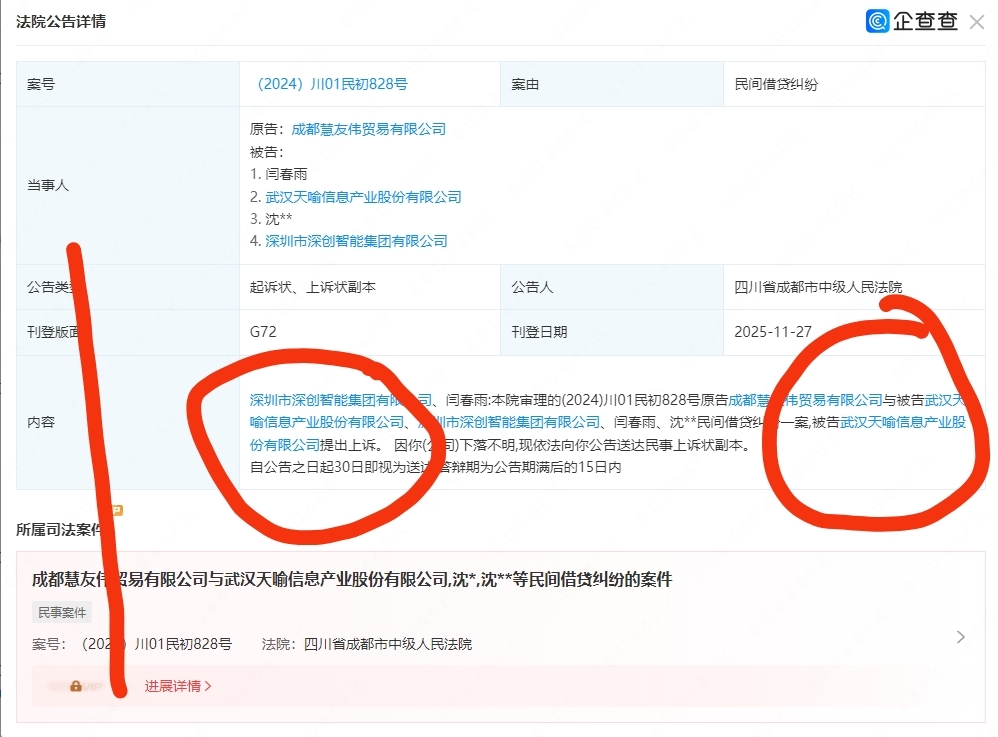Open 深圳市深创智能集团有限公司 link in content first line
998x737 pixels.
pyautogui.click(x=341, y=400)
